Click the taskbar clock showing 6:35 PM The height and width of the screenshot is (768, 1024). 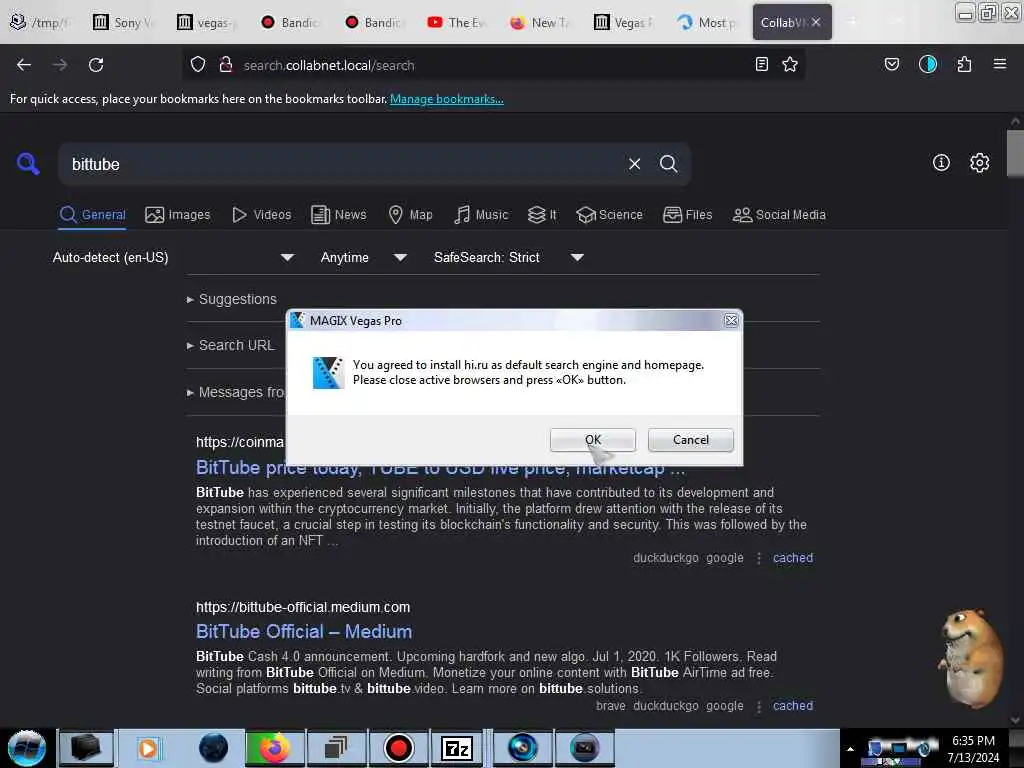(973, 749)
